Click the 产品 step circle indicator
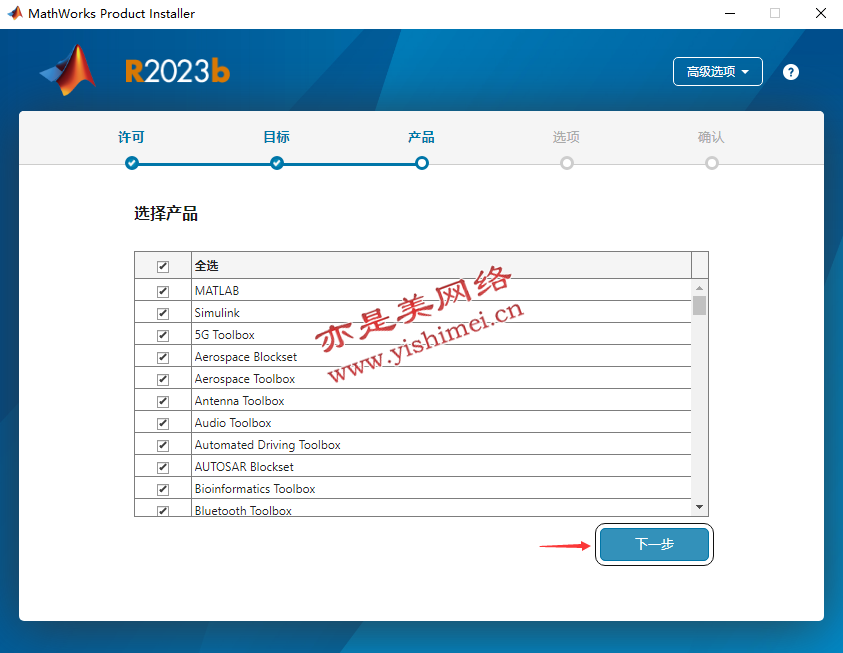843x653 pixels. tap(422, 163)
